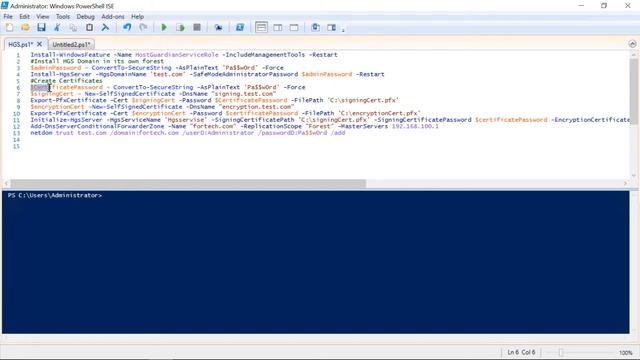Collapse the script pane with the round arrow
The image size is (640, 360).
click(x=632, y=44)
